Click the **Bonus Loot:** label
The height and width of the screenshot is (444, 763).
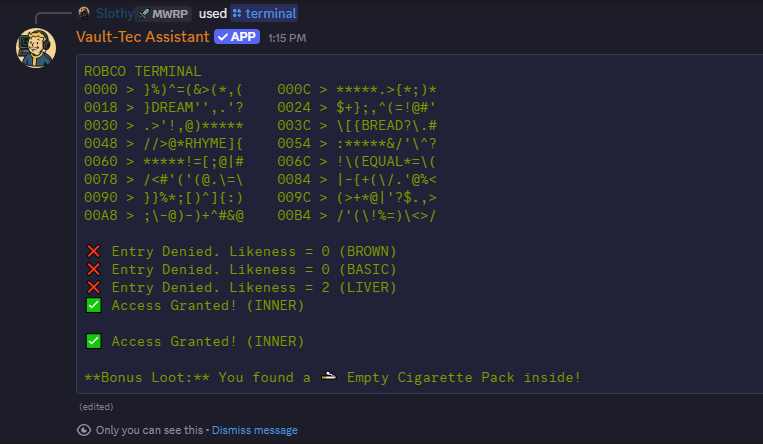pos(146,378)
